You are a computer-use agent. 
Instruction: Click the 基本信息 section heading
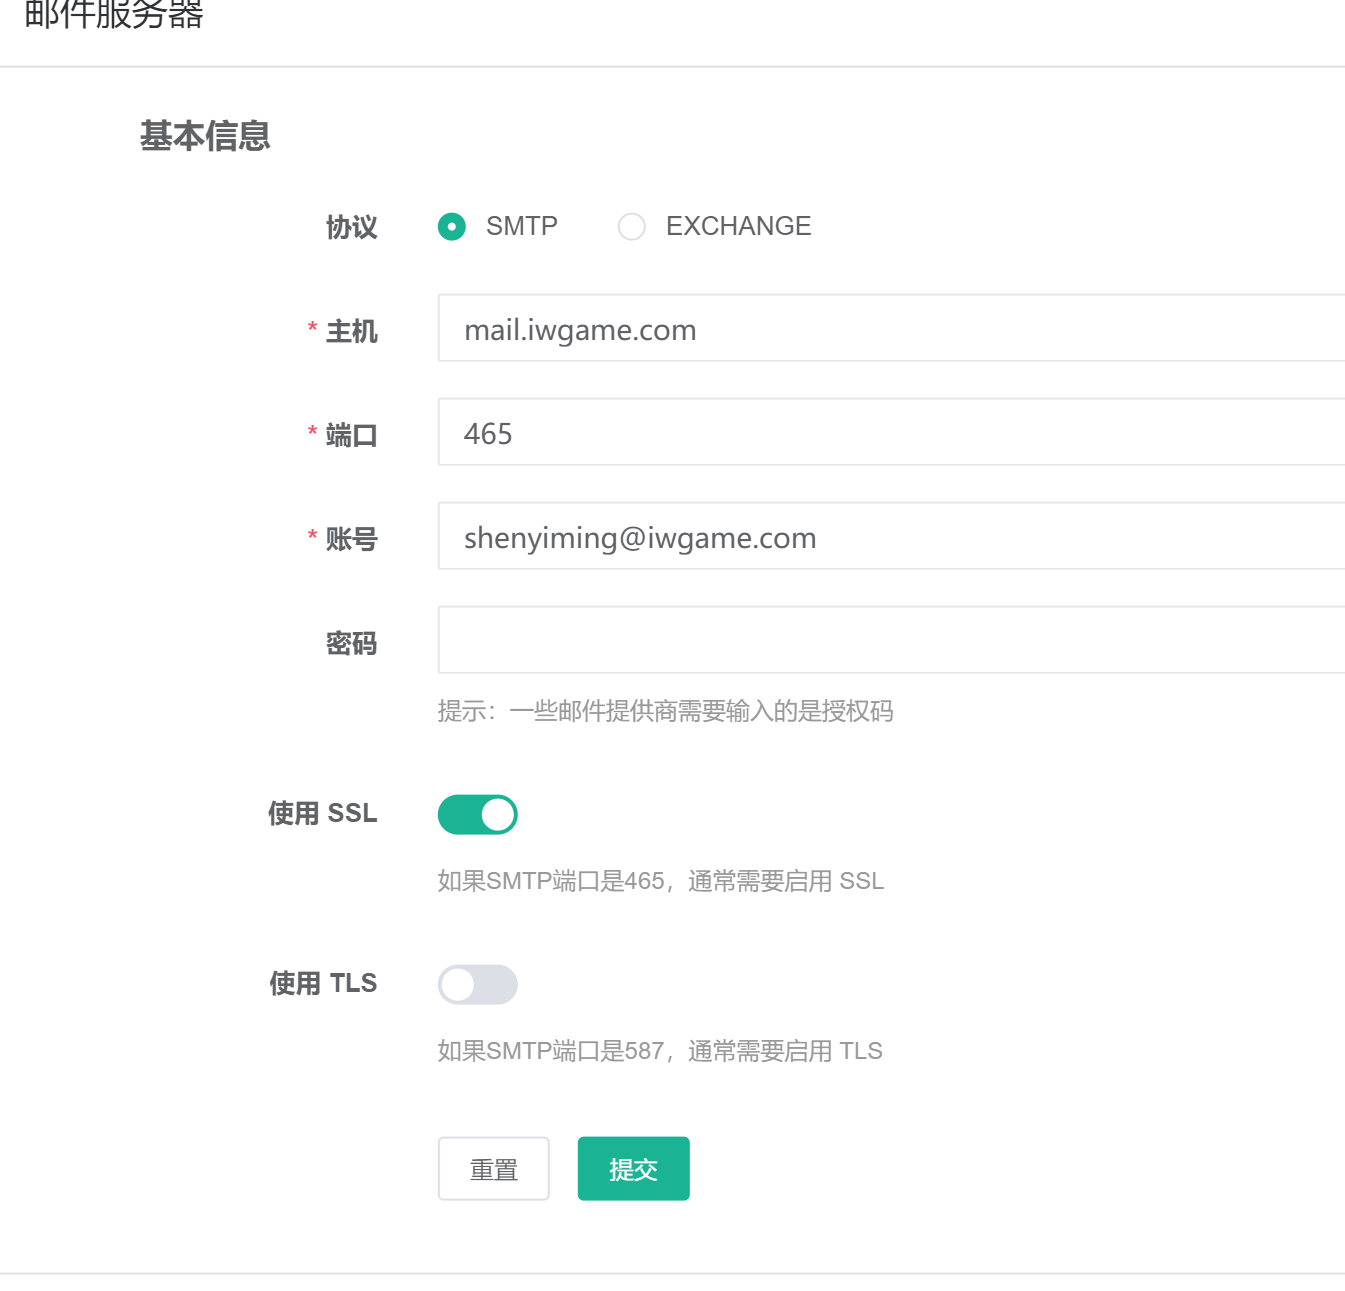coord(205,136)
